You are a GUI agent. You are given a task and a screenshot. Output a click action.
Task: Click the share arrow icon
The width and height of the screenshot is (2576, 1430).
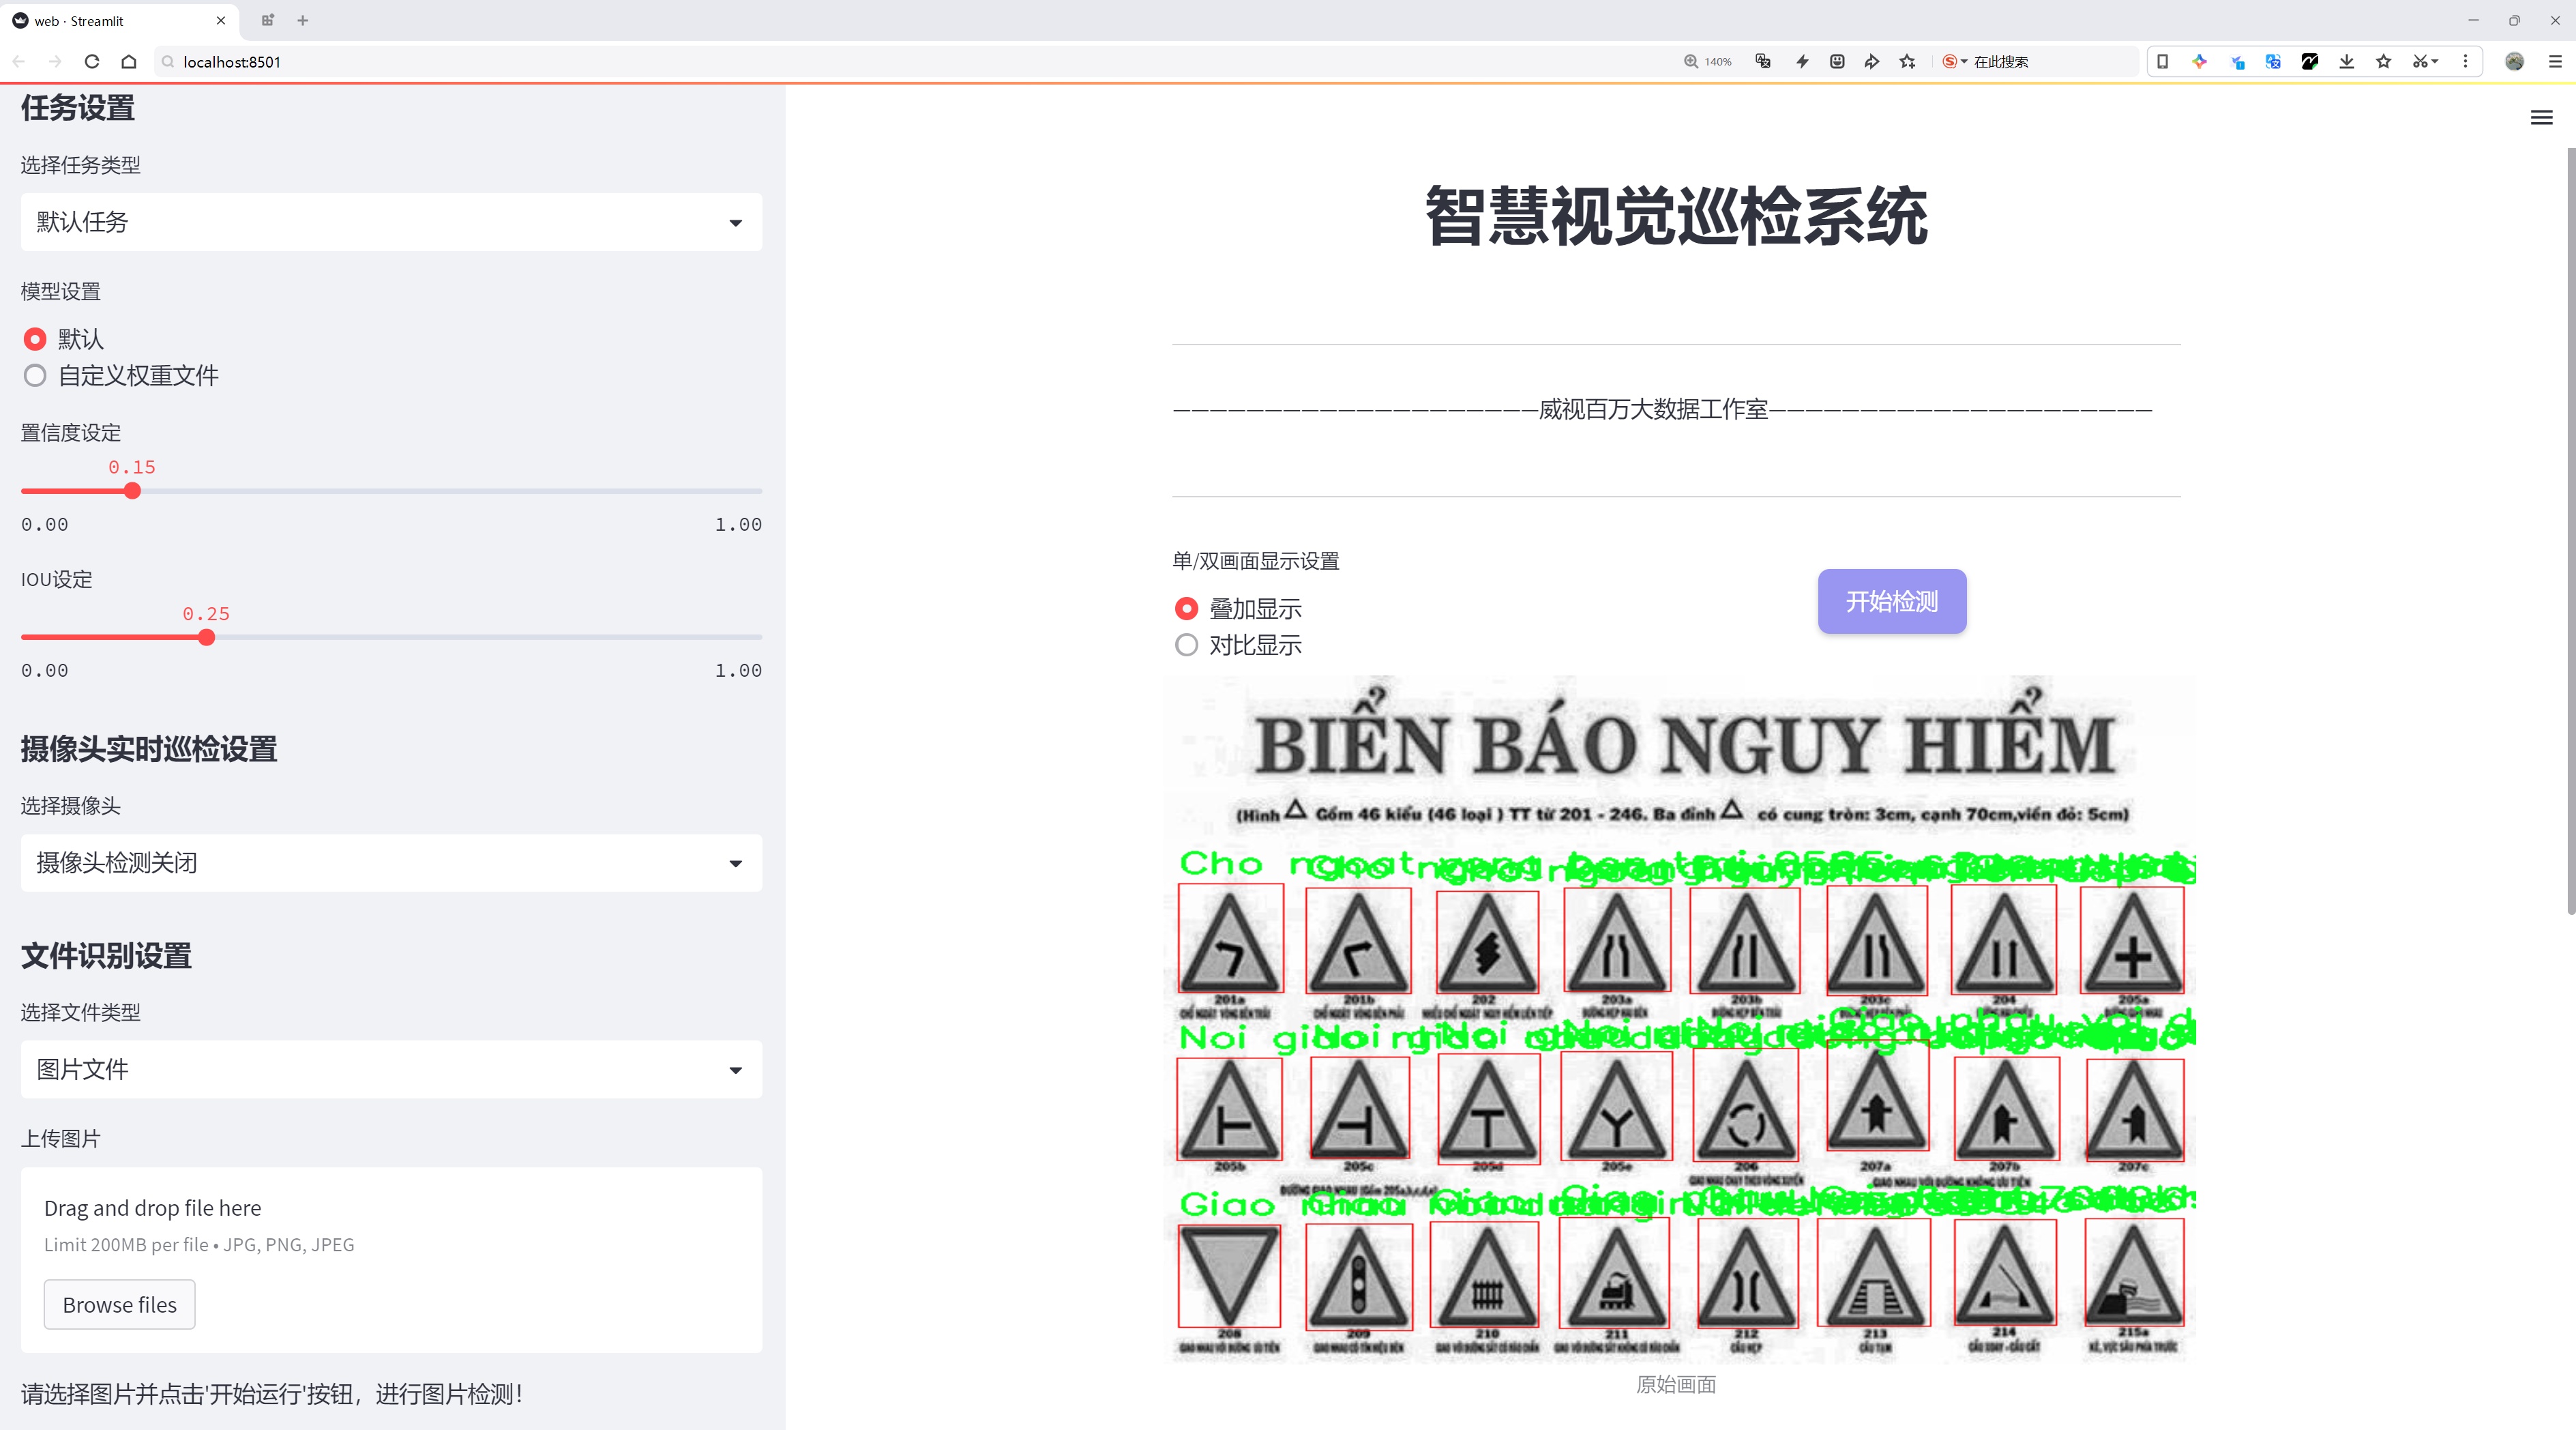[x=1872, y=62]
